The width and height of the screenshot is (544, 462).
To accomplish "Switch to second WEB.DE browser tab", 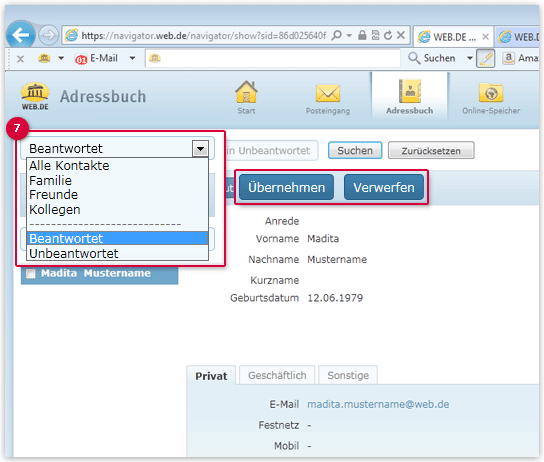I will tap(518, 36).
